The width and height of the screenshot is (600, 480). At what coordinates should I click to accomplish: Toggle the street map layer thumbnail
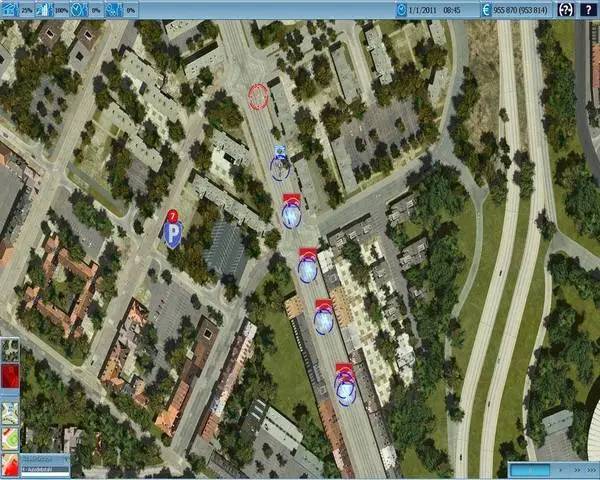pyautogui.click(x=9, y=409)
